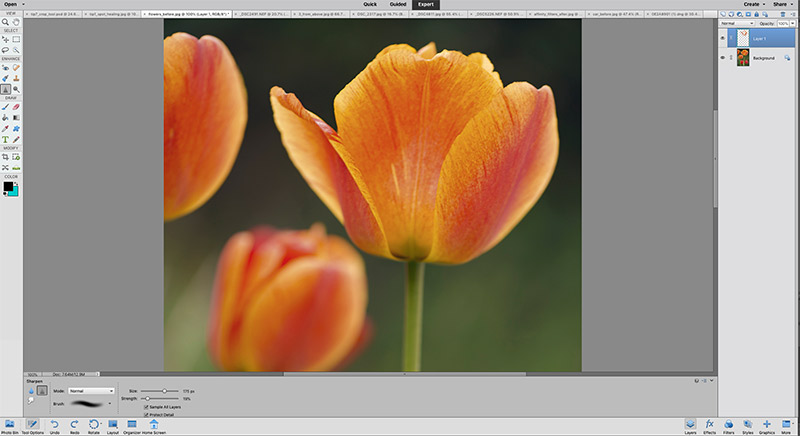Toggle the Layers panel button
Image resolution: width=800 pixels, height=436 pixels.
(x=690, y=426)
